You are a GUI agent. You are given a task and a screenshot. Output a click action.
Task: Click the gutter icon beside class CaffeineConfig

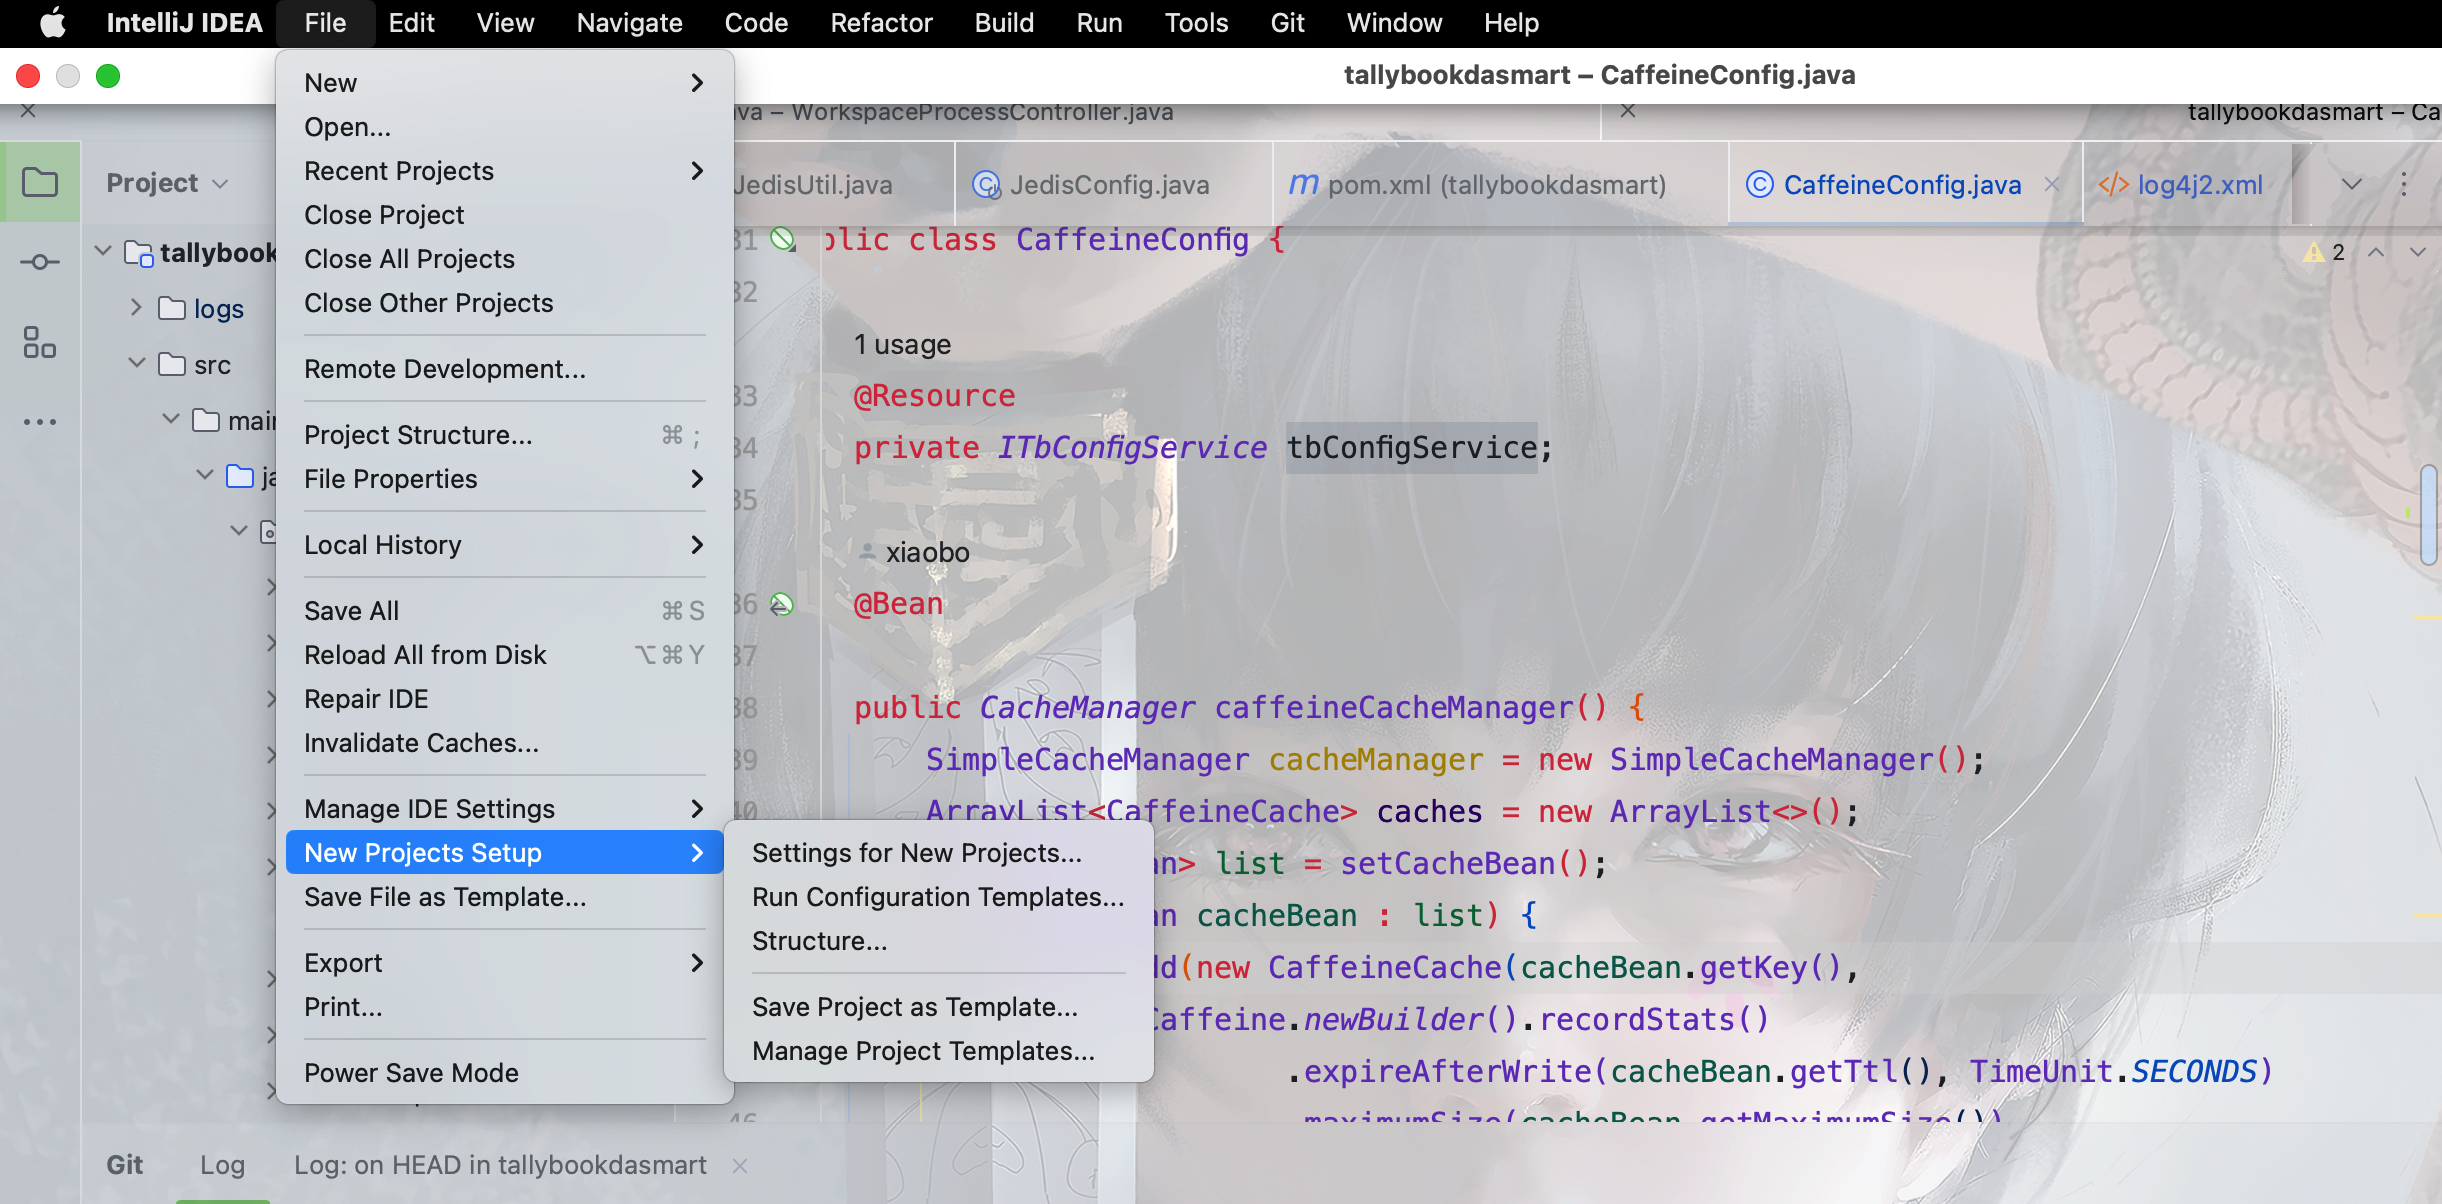[783, 239]
